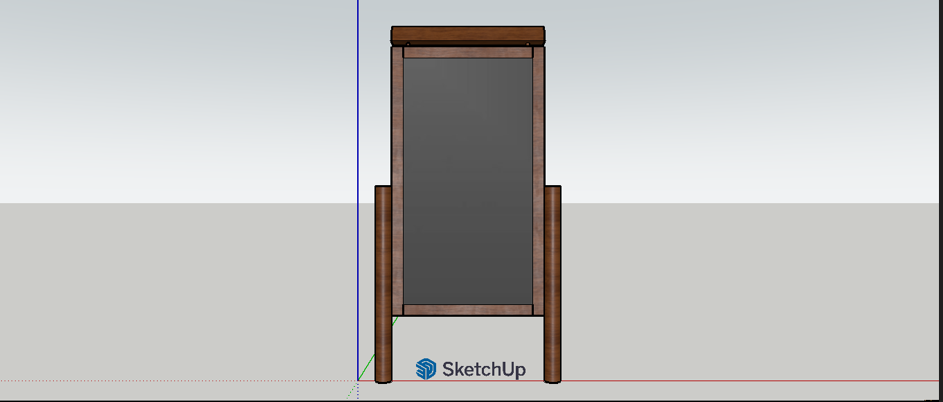Select the left cylindrical wooden leg
This screenshot has height=402, width=943.
[383, 284]
